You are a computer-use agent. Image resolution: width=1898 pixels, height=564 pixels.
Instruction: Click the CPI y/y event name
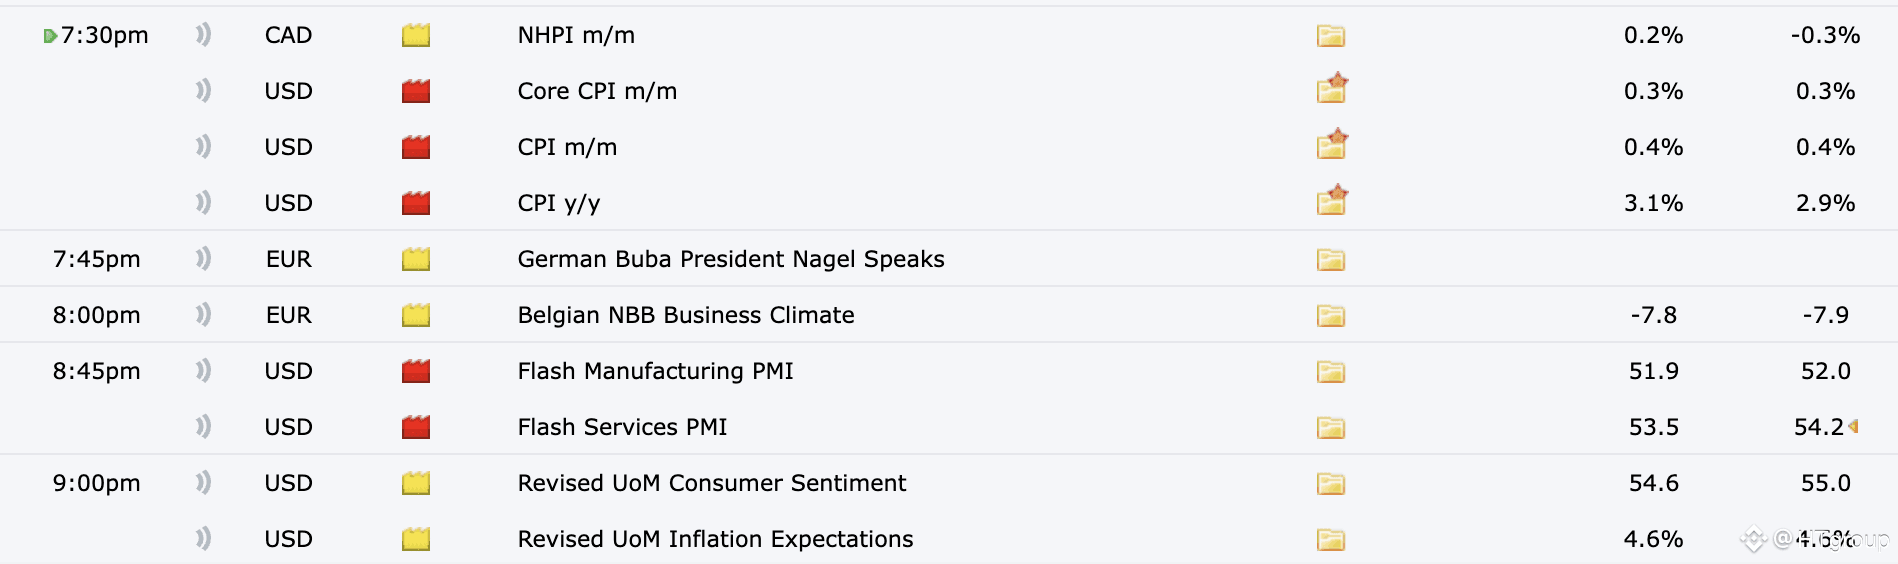pos(558,204)
